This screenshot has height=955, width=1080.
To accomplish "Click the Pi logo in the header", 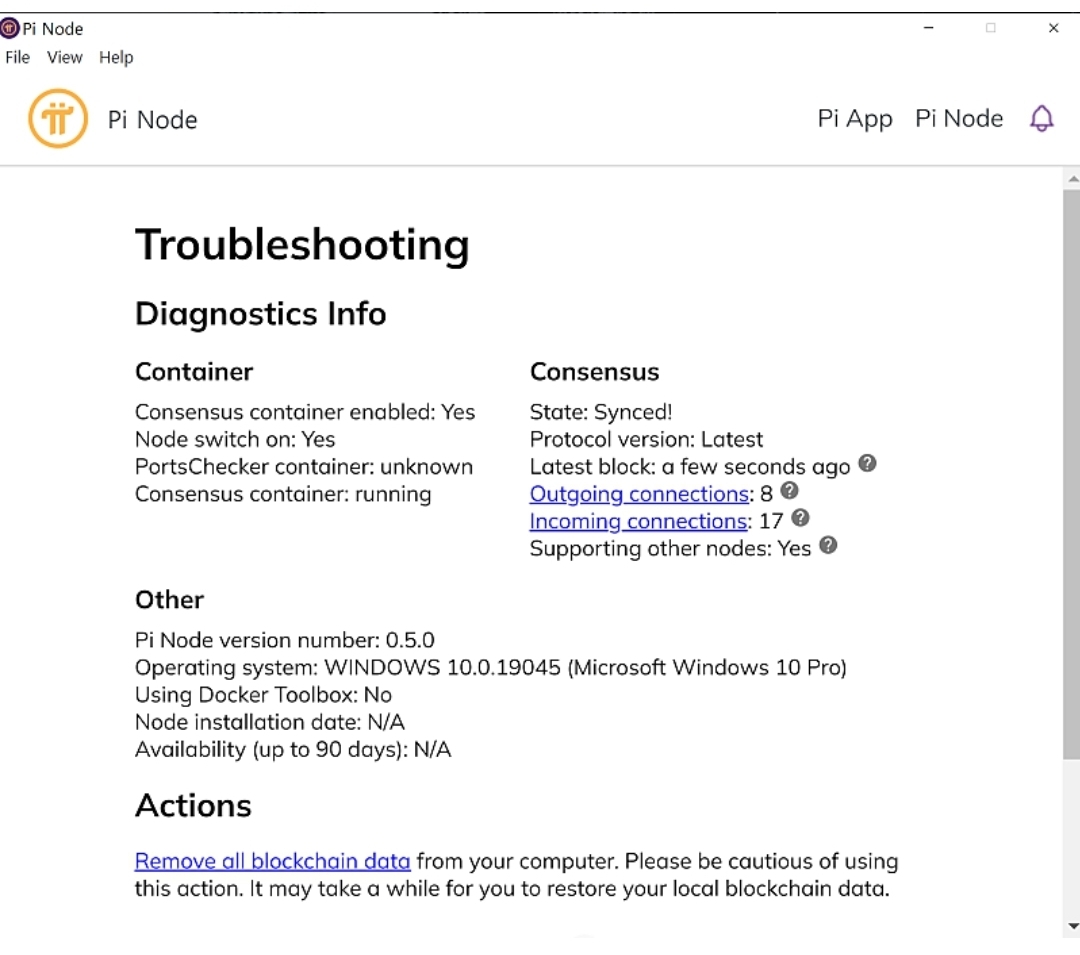I will 58,120.
